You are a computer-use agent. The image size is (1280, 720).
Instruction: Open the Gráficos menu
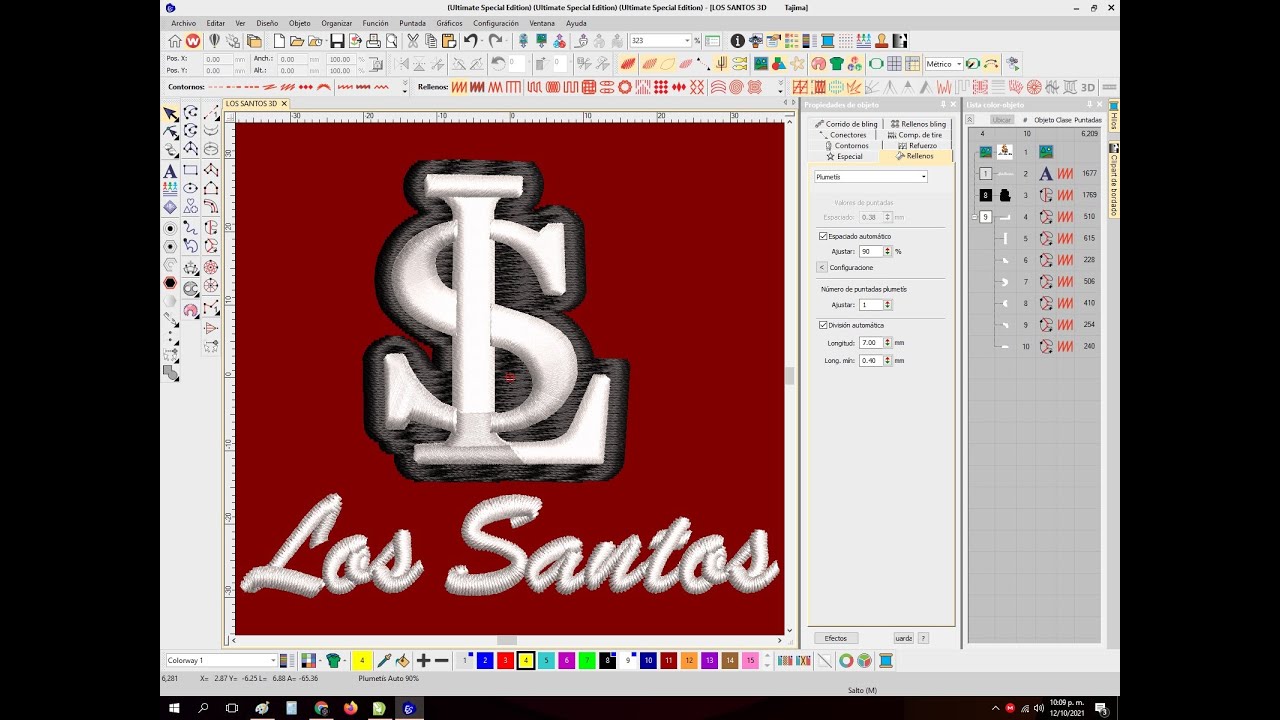click(x=449, y=23)
